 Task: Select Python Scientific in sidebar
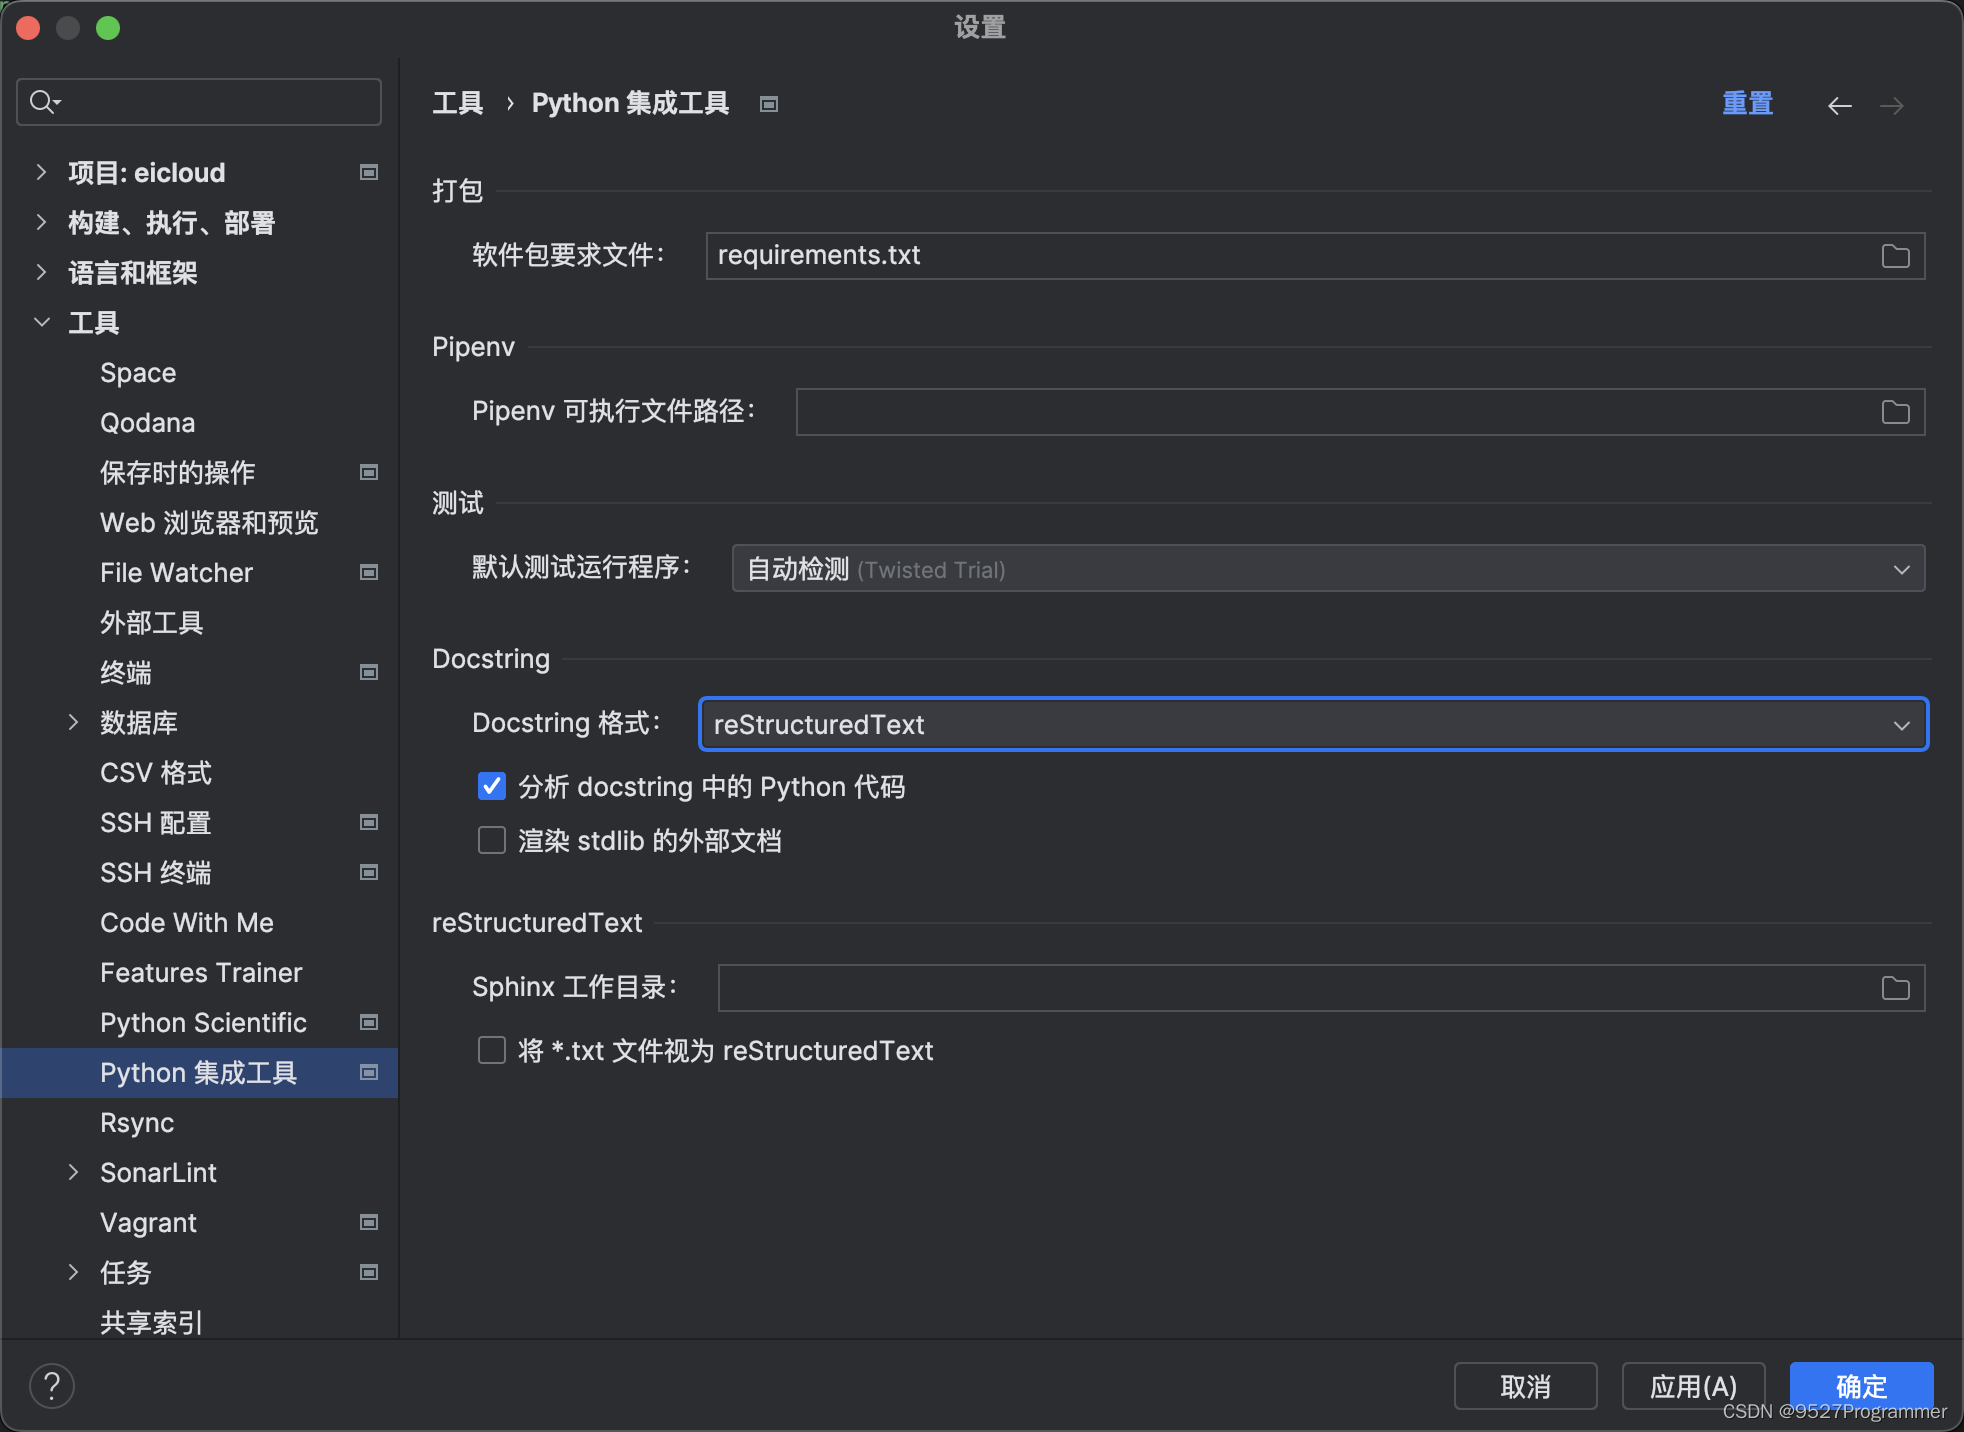click(203, 1022)
